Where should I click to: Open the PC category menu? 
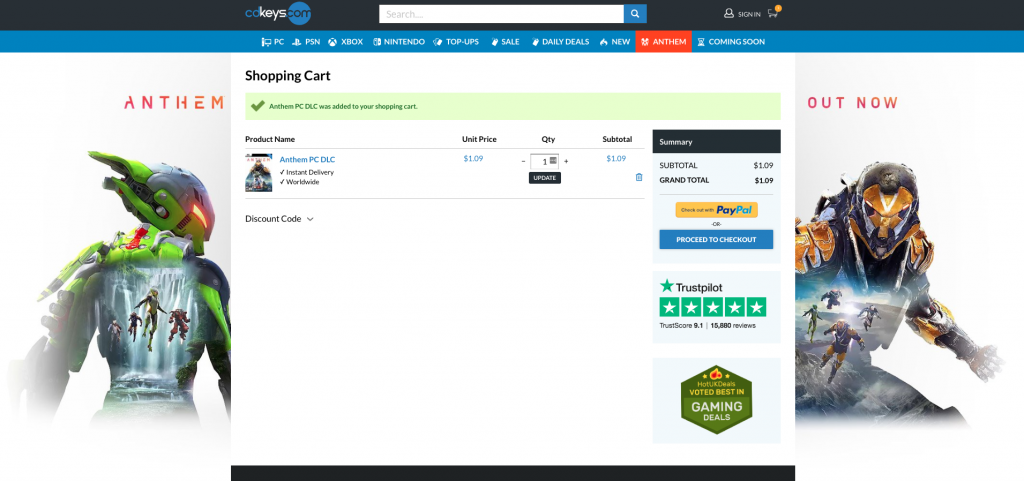pyautogui.click(x=273, y=42)
